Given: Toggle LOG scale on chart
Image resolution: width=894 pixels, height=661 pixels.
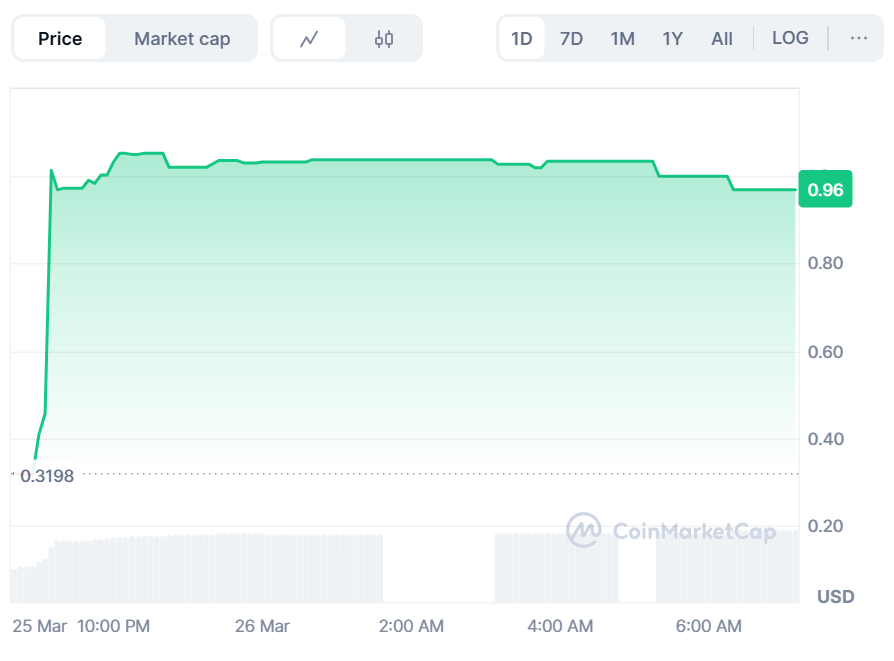Looking at the screenshot, I should click(x=790, y=38).
